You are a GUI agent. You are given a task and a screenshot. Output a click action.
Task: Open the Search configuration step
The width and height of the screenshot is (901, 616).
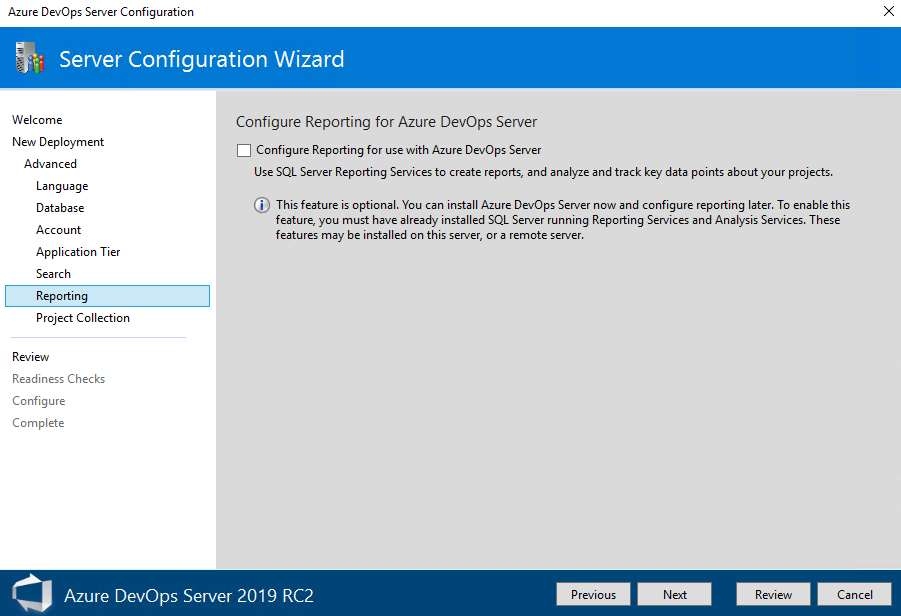click(53, 273)
